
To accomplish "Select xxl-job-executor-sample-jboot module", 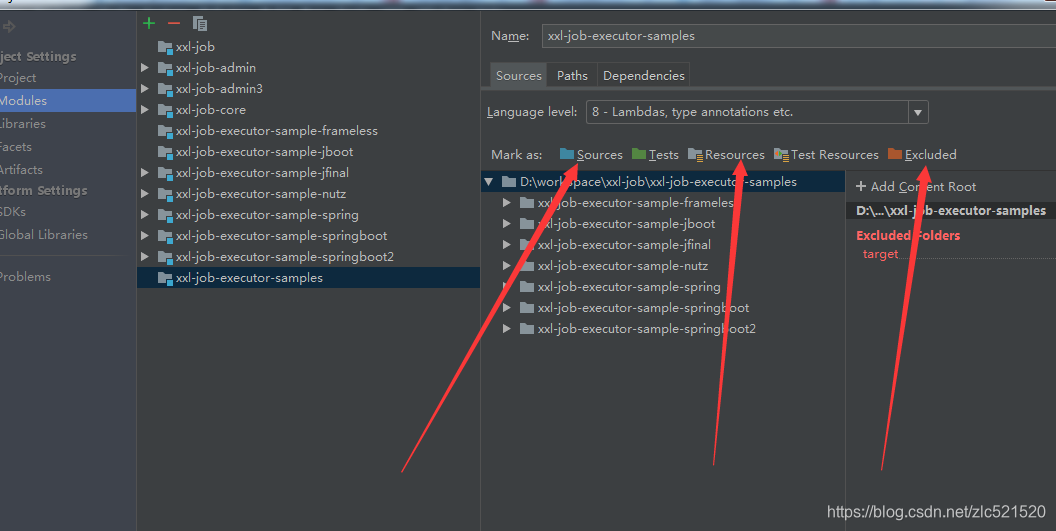I will [264, 152].
